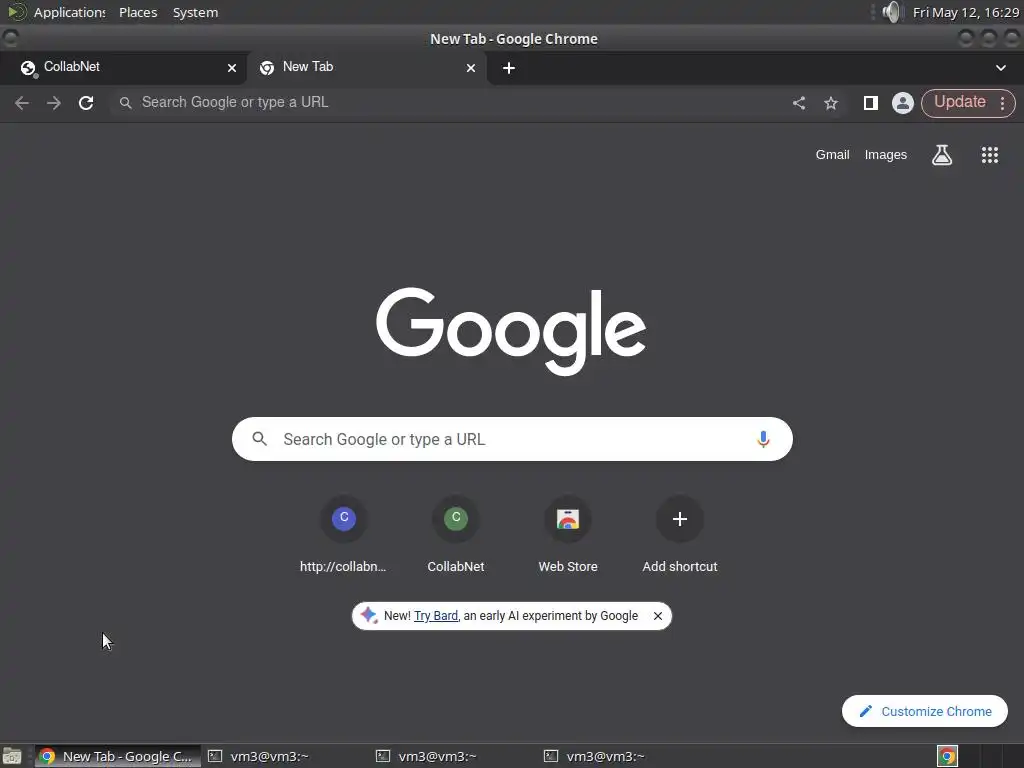Open the side panel icon
The width and height of the screenshot is (1024, 768).
871,103
